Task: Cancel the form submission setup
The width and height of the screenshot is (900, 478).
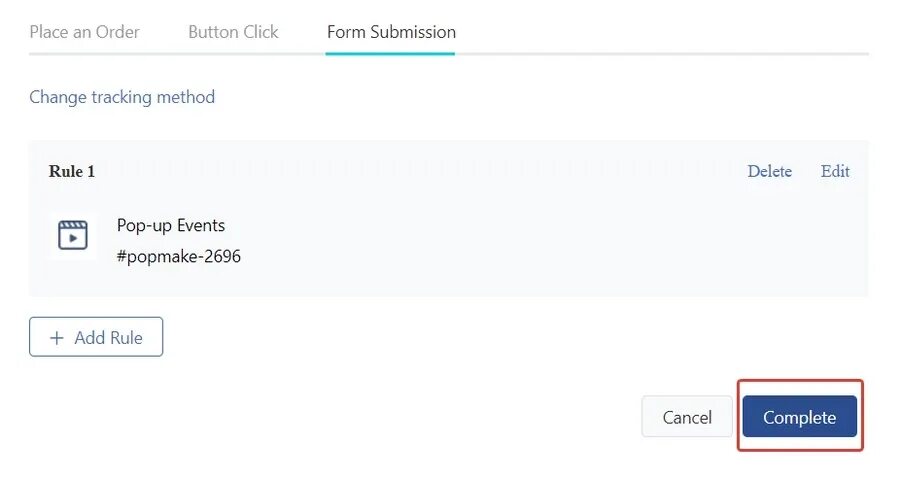Action: (687, 417)
